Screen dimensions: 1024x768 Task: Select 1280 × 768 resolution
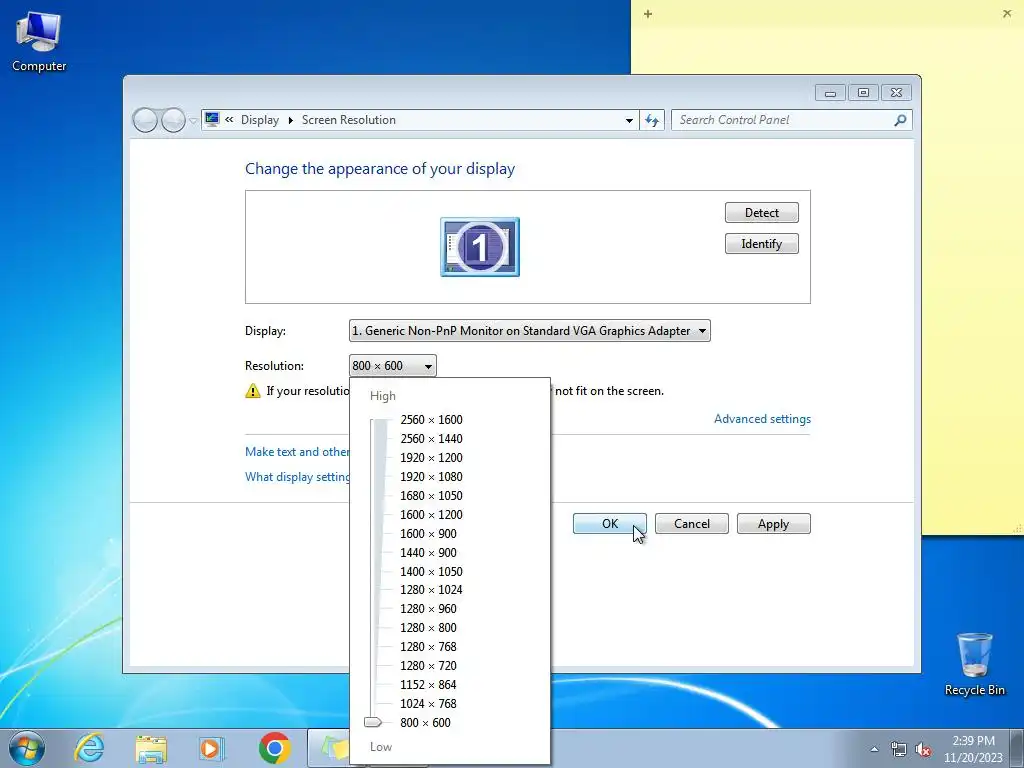pyautogui.click(x=428, y=647)
